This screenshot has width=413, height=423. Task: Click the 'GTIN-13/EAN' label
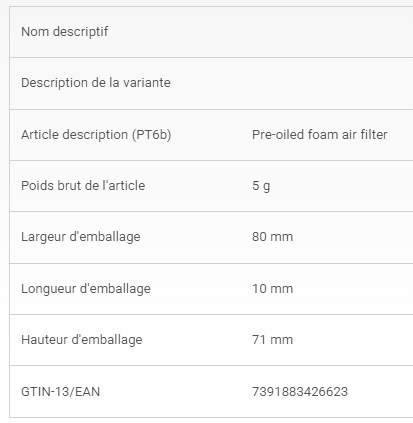click(x=60, y=392)
